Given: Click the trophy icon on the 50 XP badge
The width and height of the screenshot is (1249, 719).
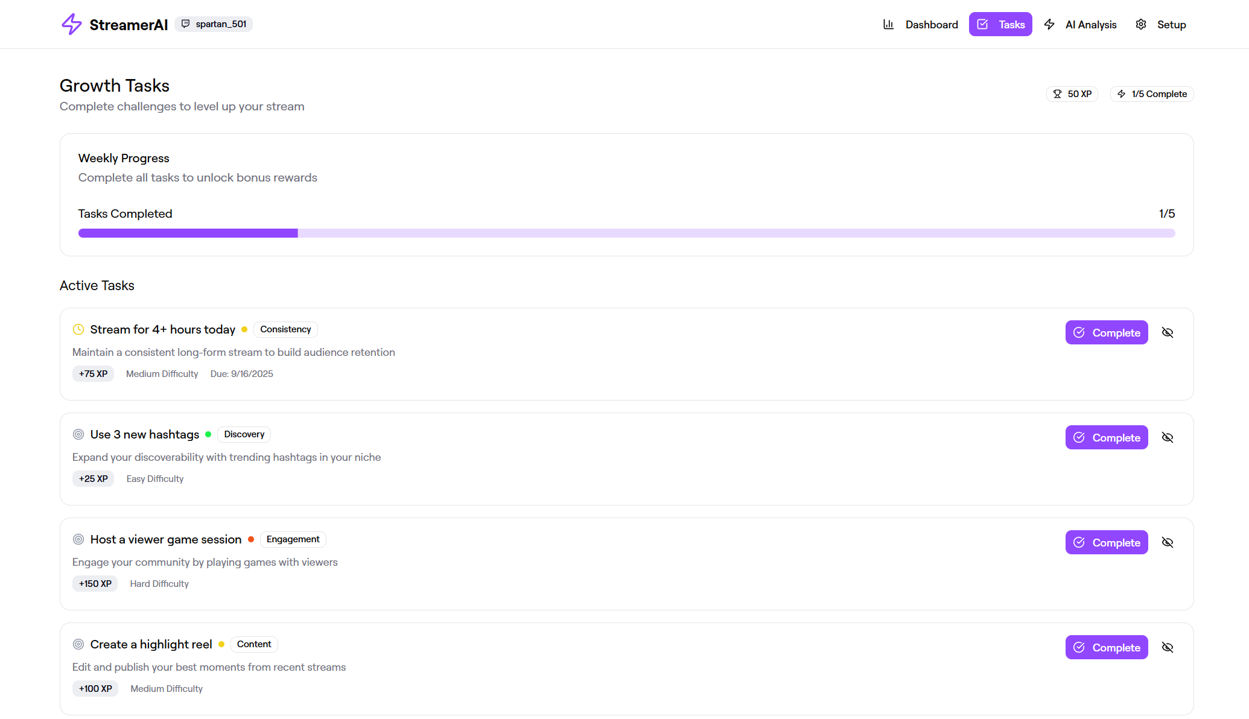Looking at the screenshot, I should click(1057, 94).
